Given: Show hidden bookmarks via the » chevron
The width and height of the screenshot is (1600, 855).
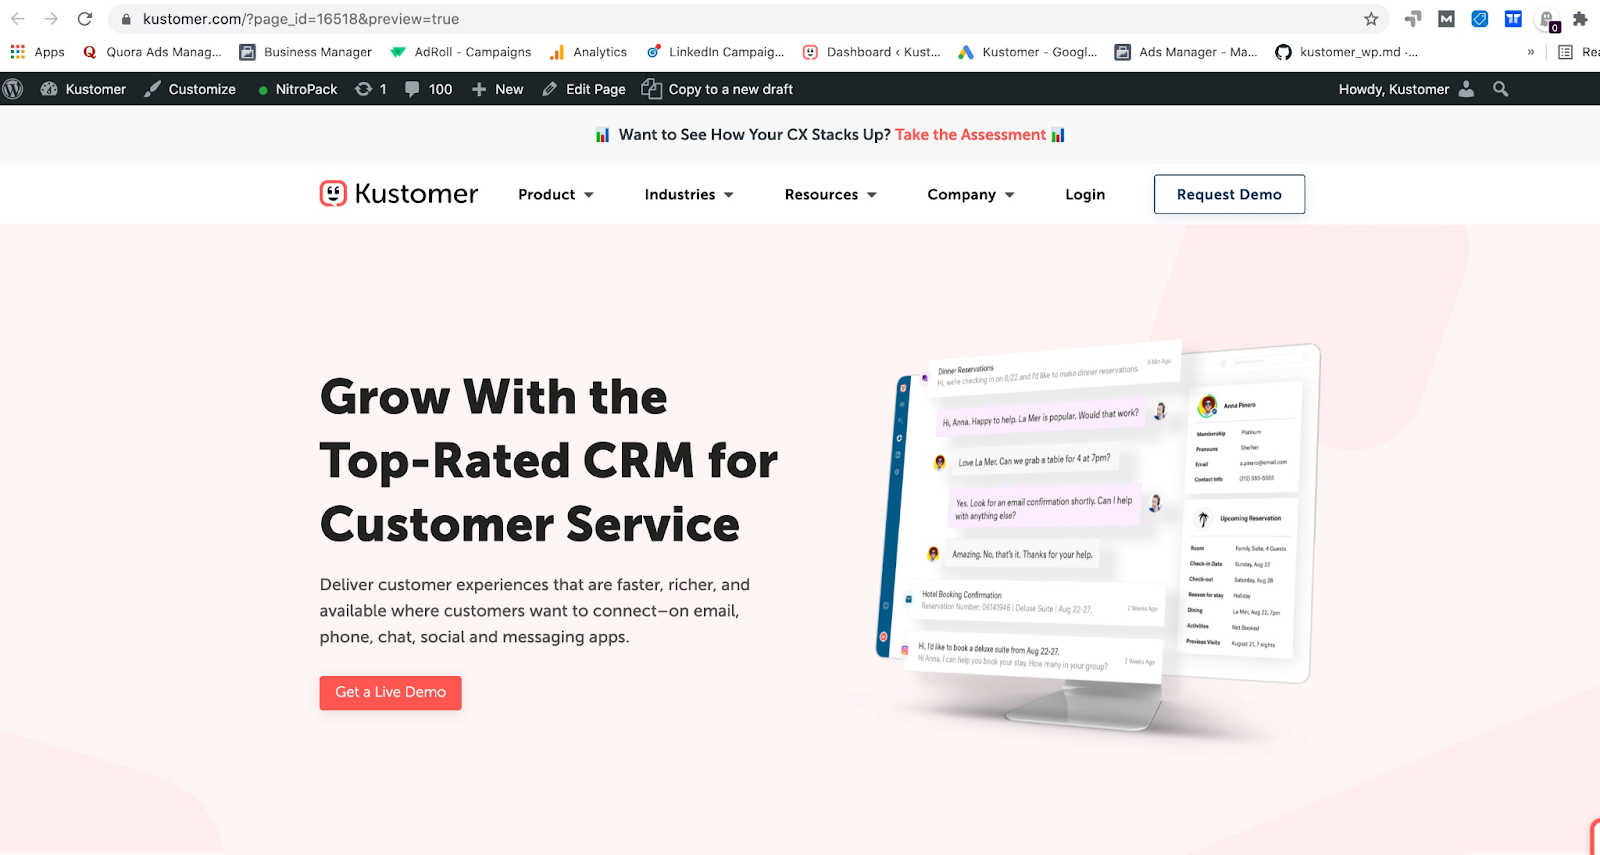Looking at the screenshot, I should pyautogui.click(x=1531, y=52).
